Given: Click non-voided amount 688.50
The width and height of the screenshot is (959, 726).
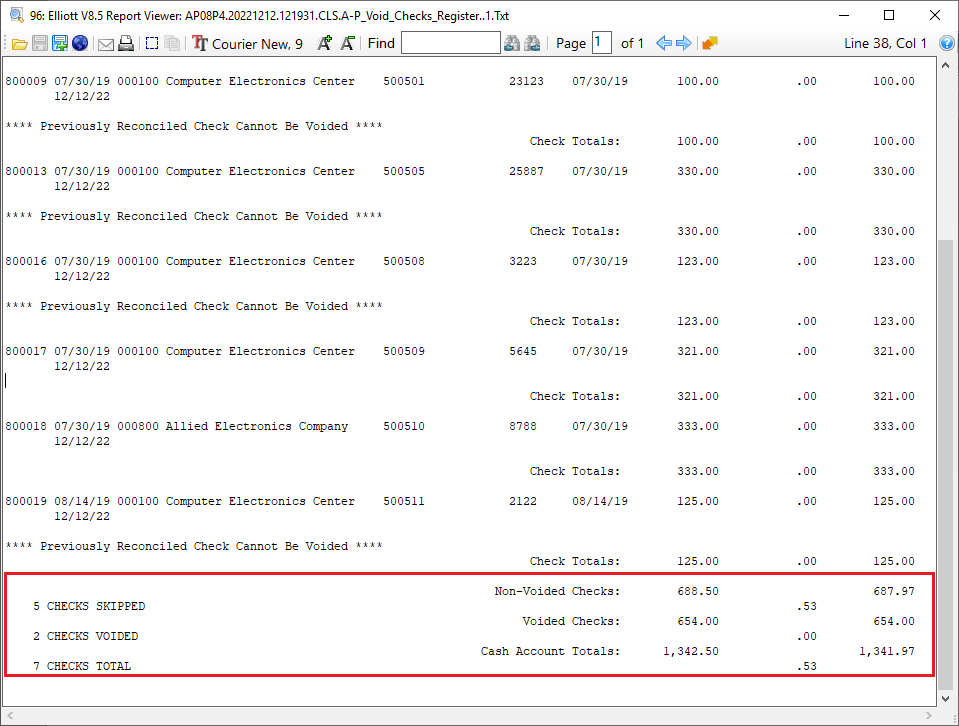Looking at the screenshot, I should (x=698, y=591).
